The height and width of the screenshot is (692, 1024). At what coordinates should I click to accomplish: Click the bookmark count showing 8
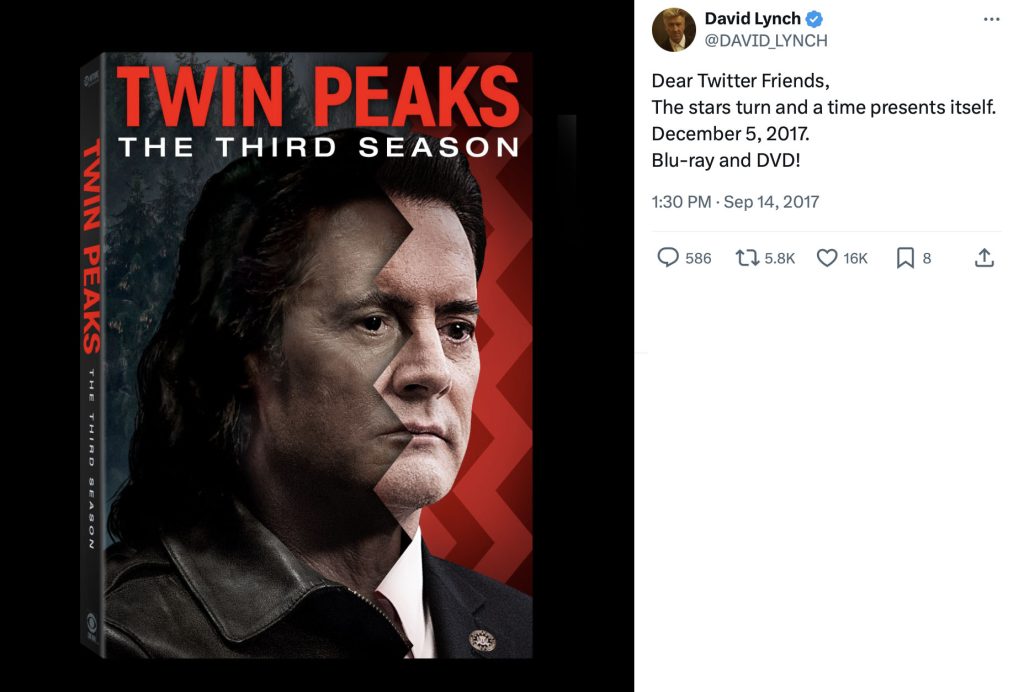926,258
